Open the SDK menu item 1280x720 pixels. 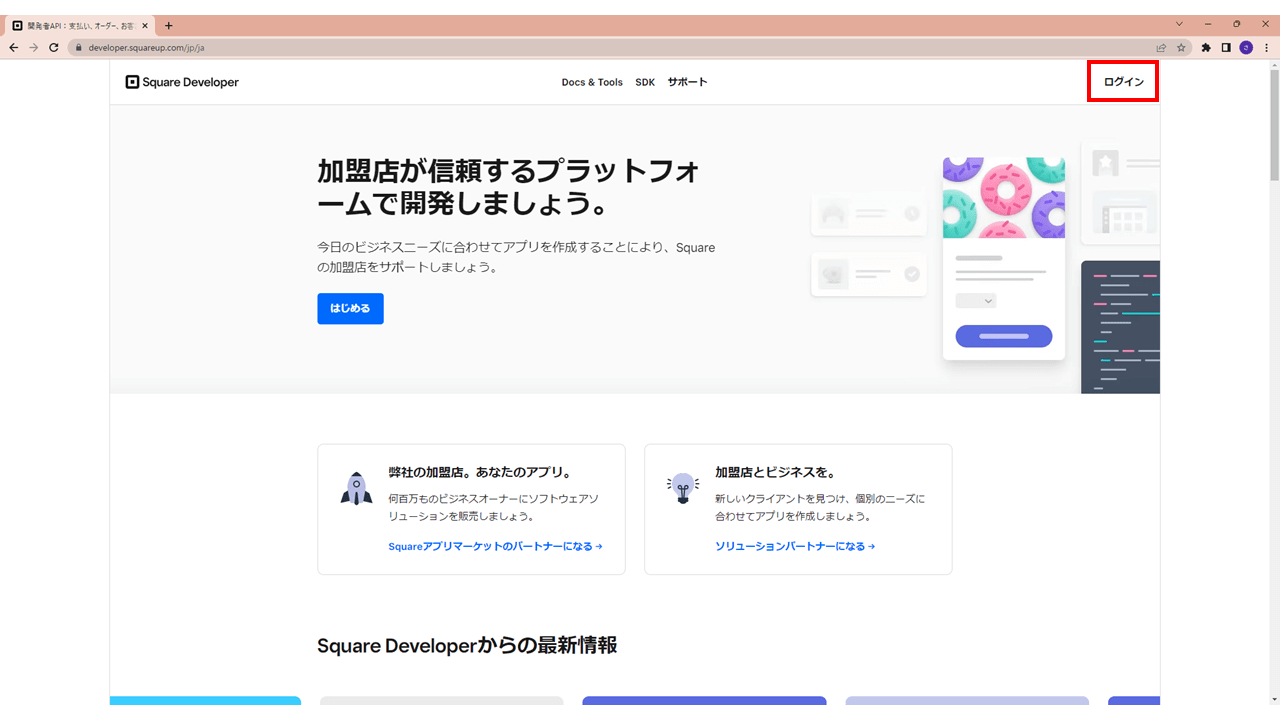645,82
